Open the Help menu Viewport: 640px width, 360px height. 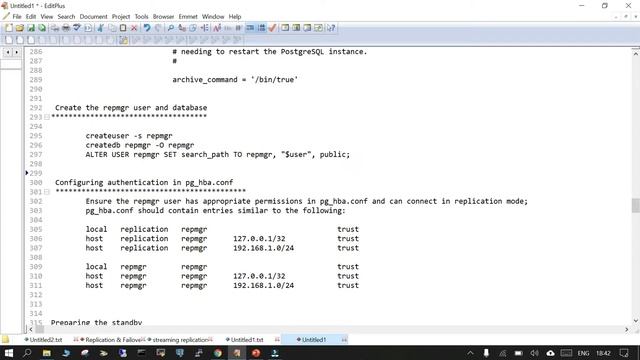pyautogui.click(x=235, y=17)
